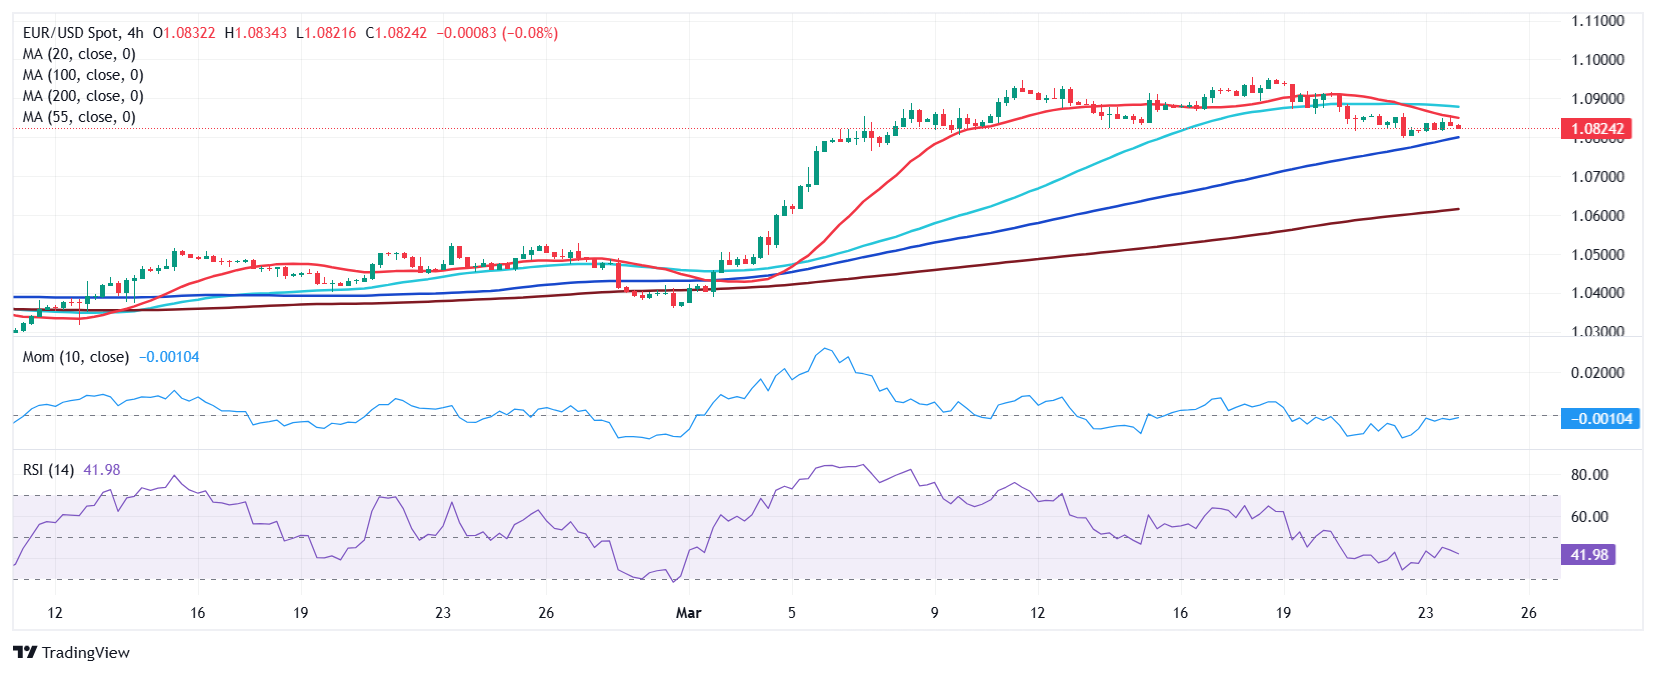Image resolution: width=1656 pixels, height=674 pixels.
Task: Click the Mar label on the date axis
Action: click(688, 613)
